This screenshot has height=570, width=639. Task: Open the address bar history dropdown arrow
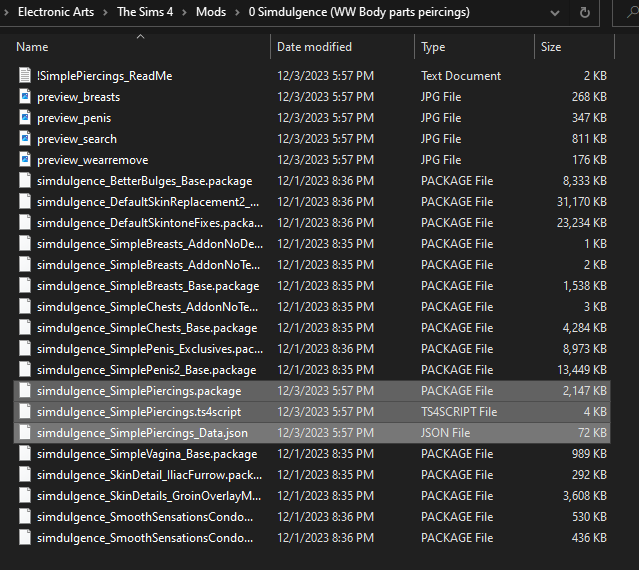(x=555, y=13)
